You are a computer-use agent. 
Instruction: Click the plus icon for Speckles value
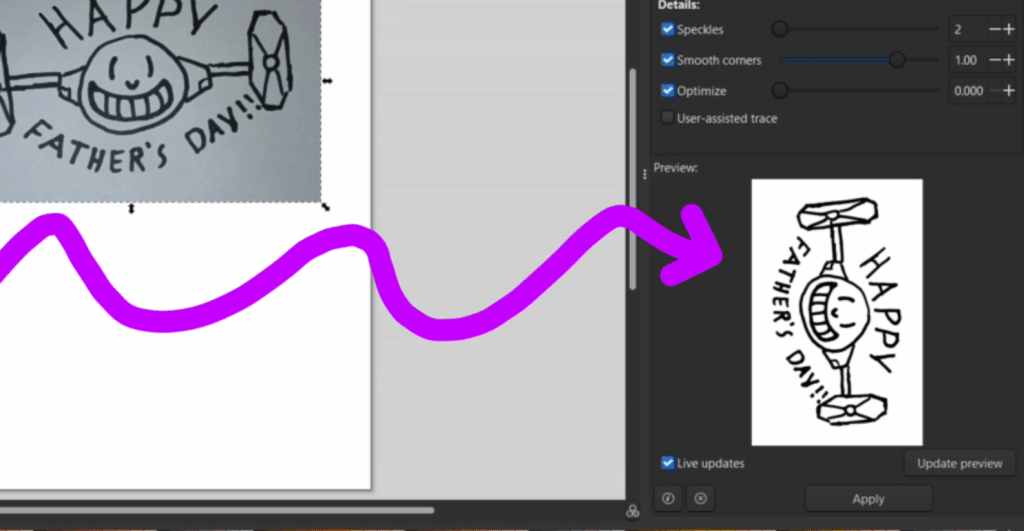(x=1008, y=30)
